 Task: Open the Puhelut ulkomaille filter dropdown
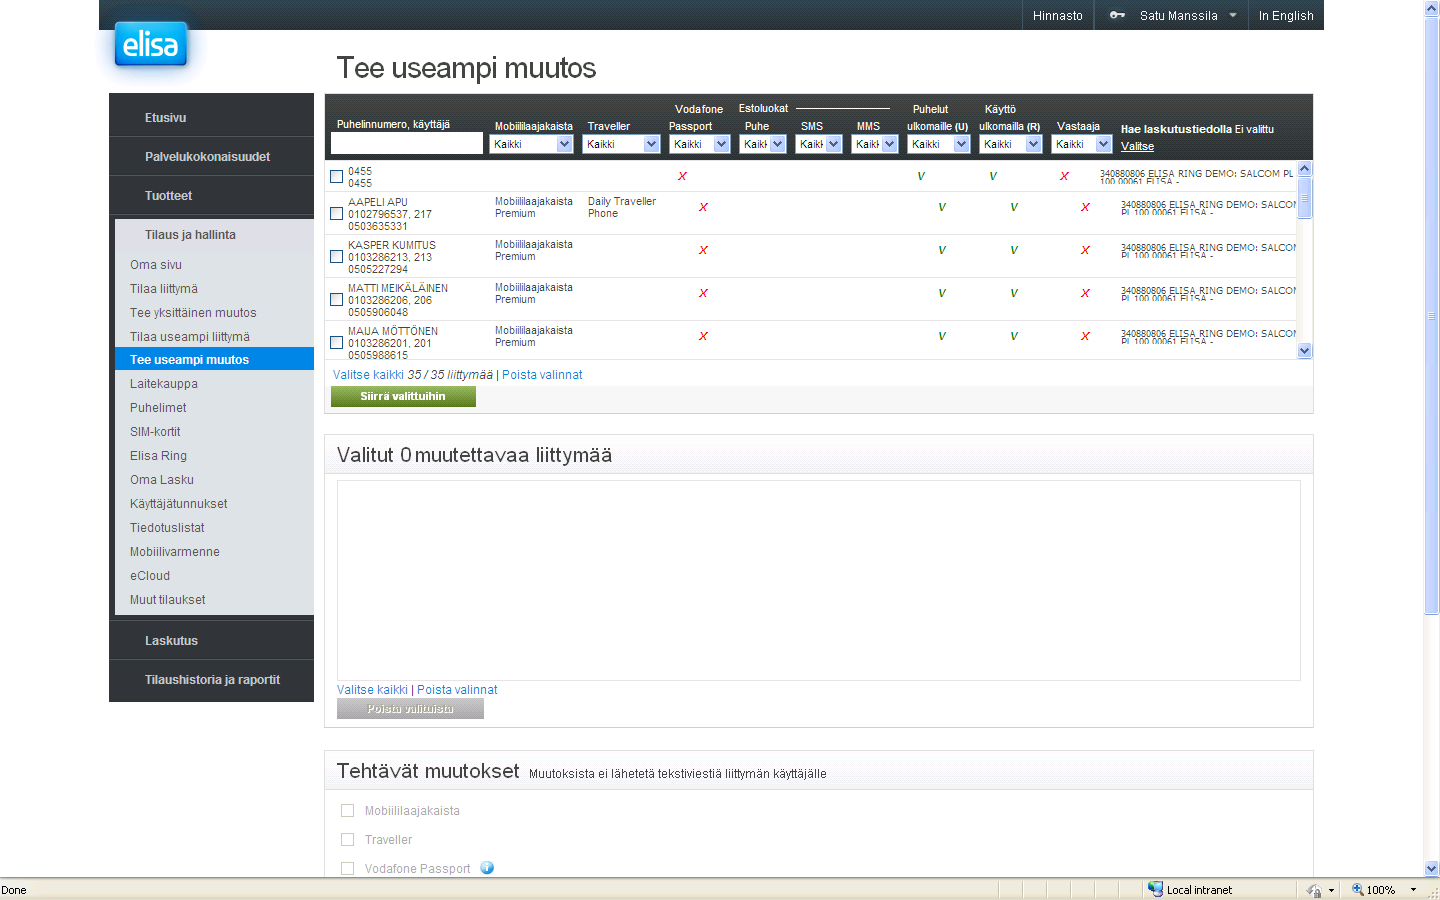(939, 144)
